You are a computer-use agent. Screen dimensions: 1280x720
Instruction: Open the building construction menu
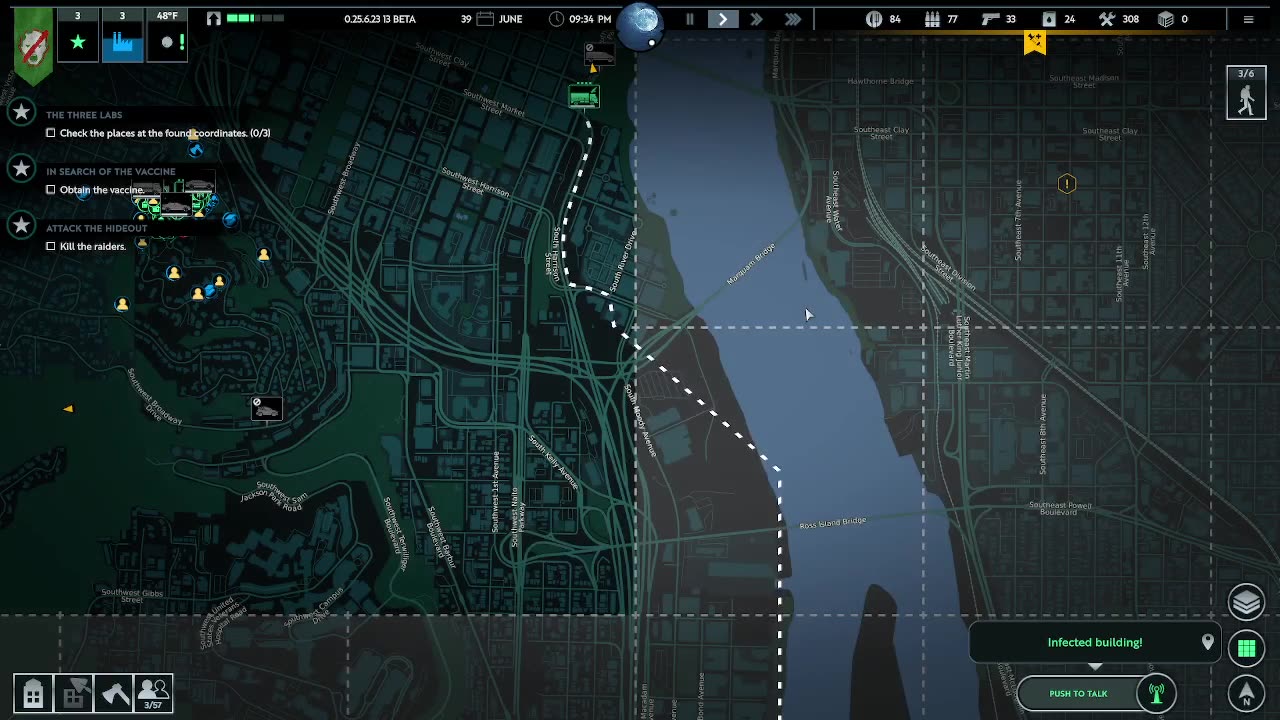(x=33, y=693)
